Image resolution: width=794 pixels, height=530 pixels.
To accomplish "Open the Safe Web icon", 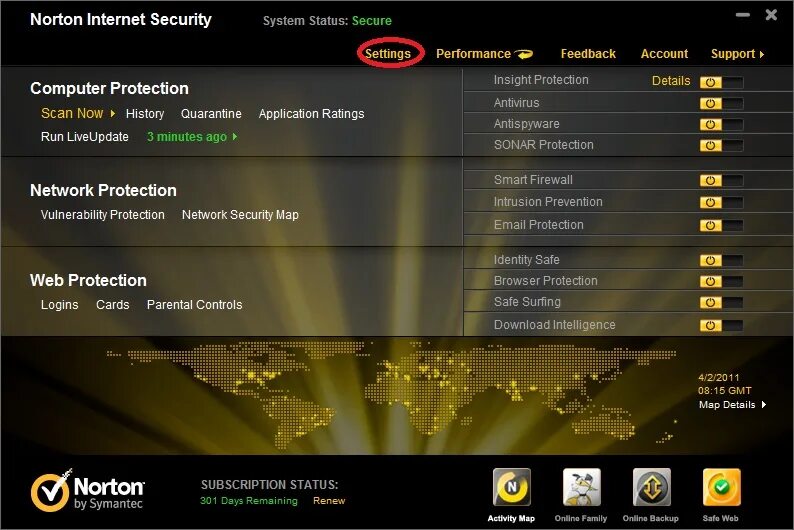I will 721,487.
